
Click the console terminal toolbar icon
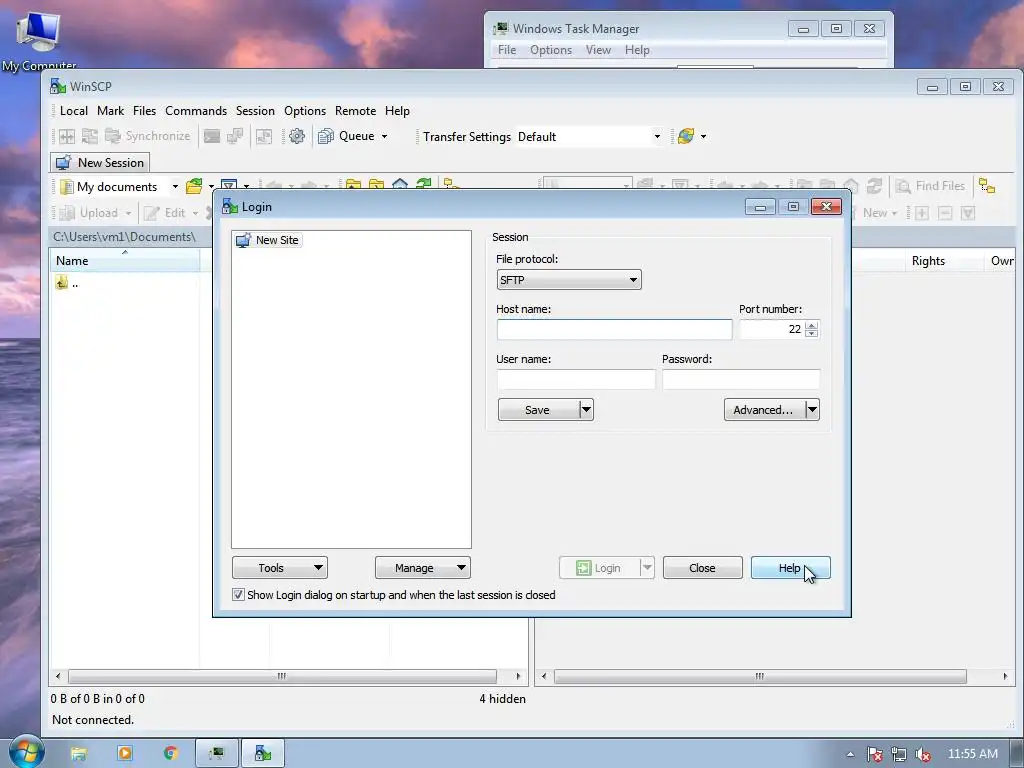(x=212, y=136)
